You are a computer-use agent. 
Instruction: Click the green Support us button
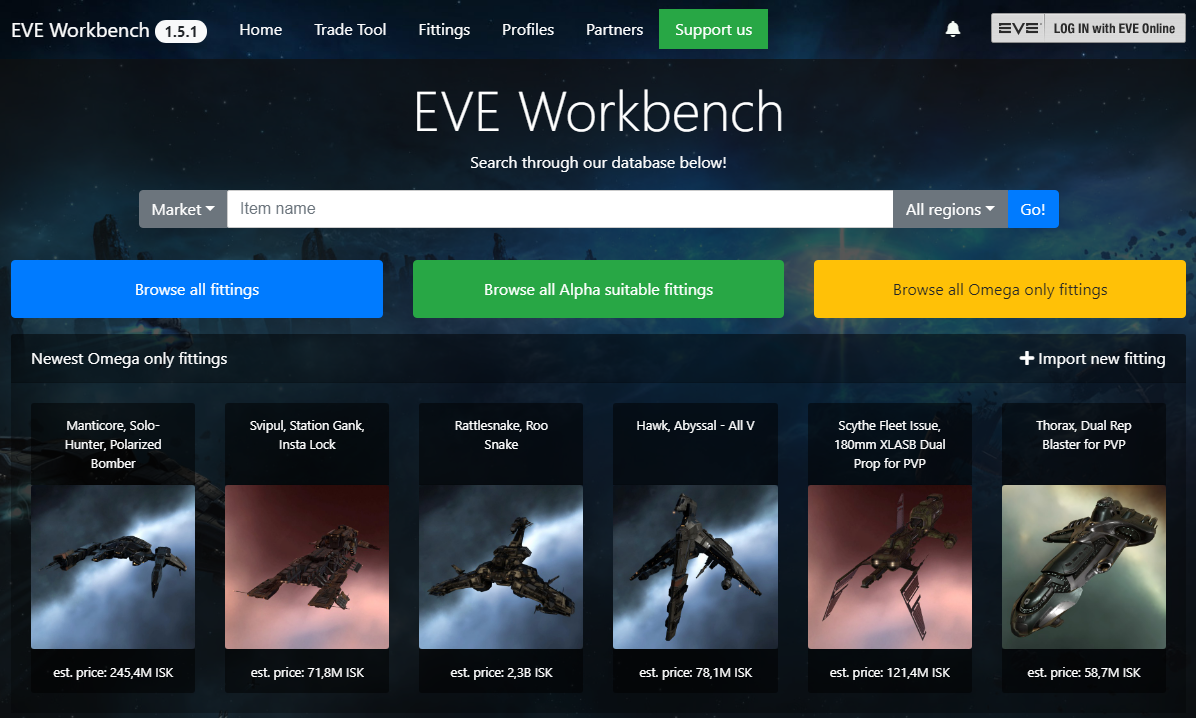[713, 30]
